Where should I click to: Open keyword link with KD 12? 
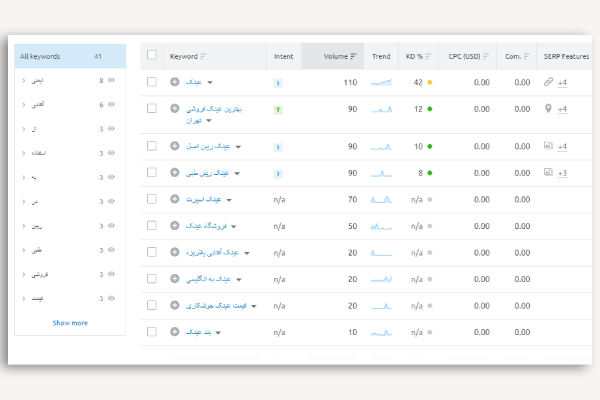[214, 114]
